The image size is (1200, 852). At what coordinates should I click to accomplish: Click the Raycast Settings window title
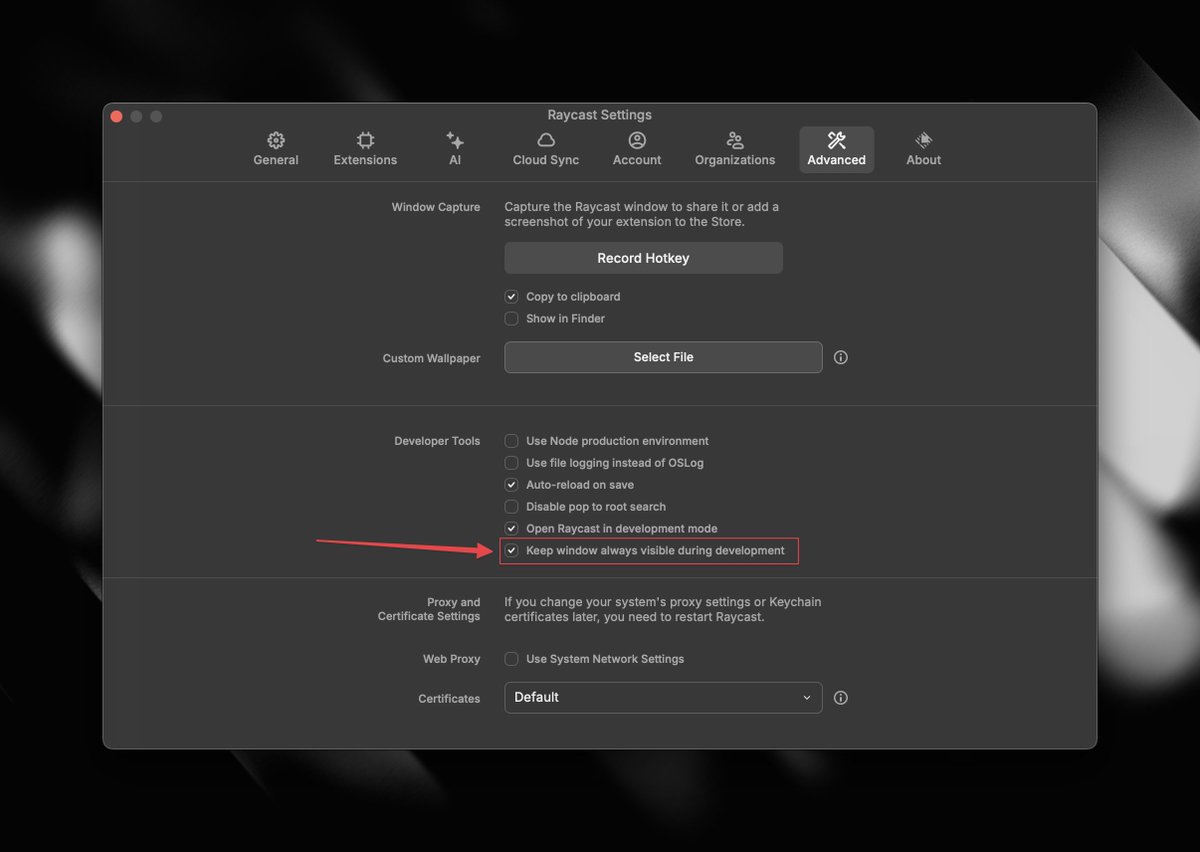(600, 115)
